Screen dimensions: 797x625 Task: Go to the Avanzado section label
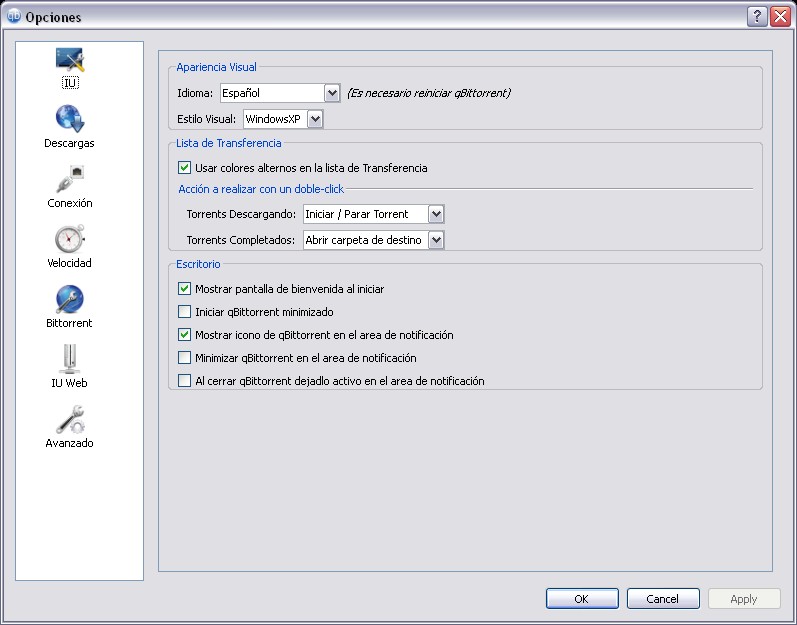pyautogui.click(x=69, y=443)
